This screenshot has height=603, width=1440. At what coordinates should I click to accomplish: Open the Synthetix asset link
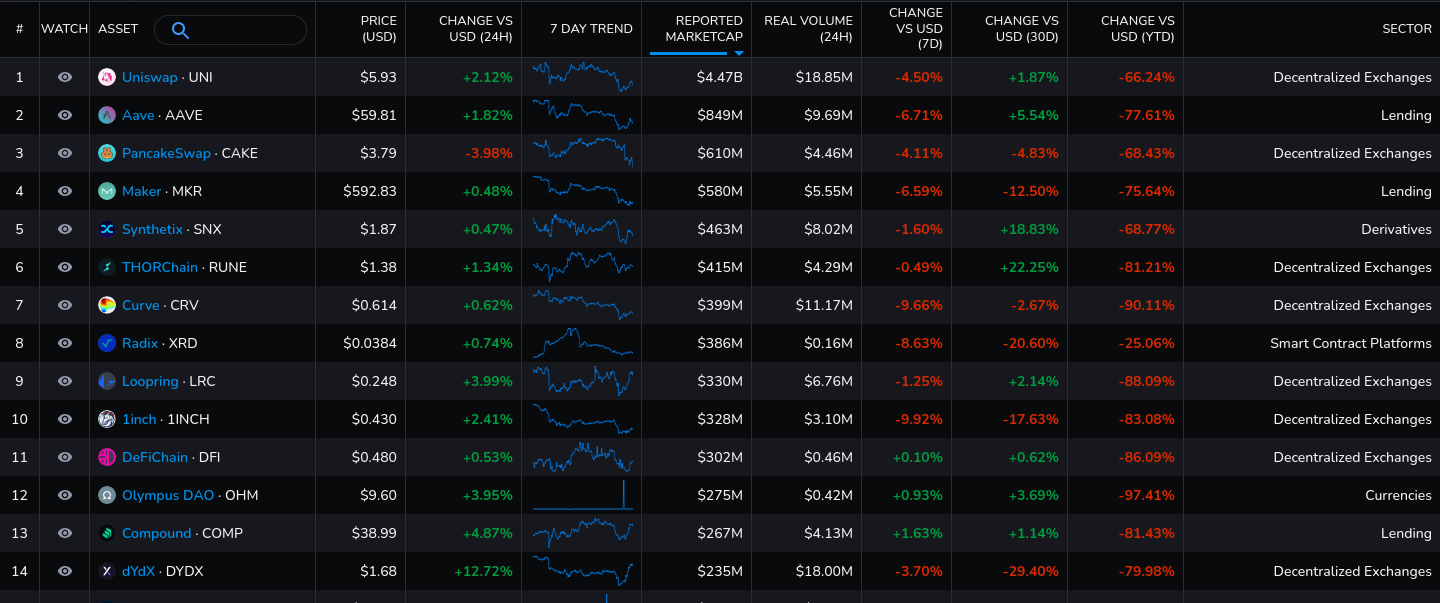pyautogui.click(x=152, y=229)
